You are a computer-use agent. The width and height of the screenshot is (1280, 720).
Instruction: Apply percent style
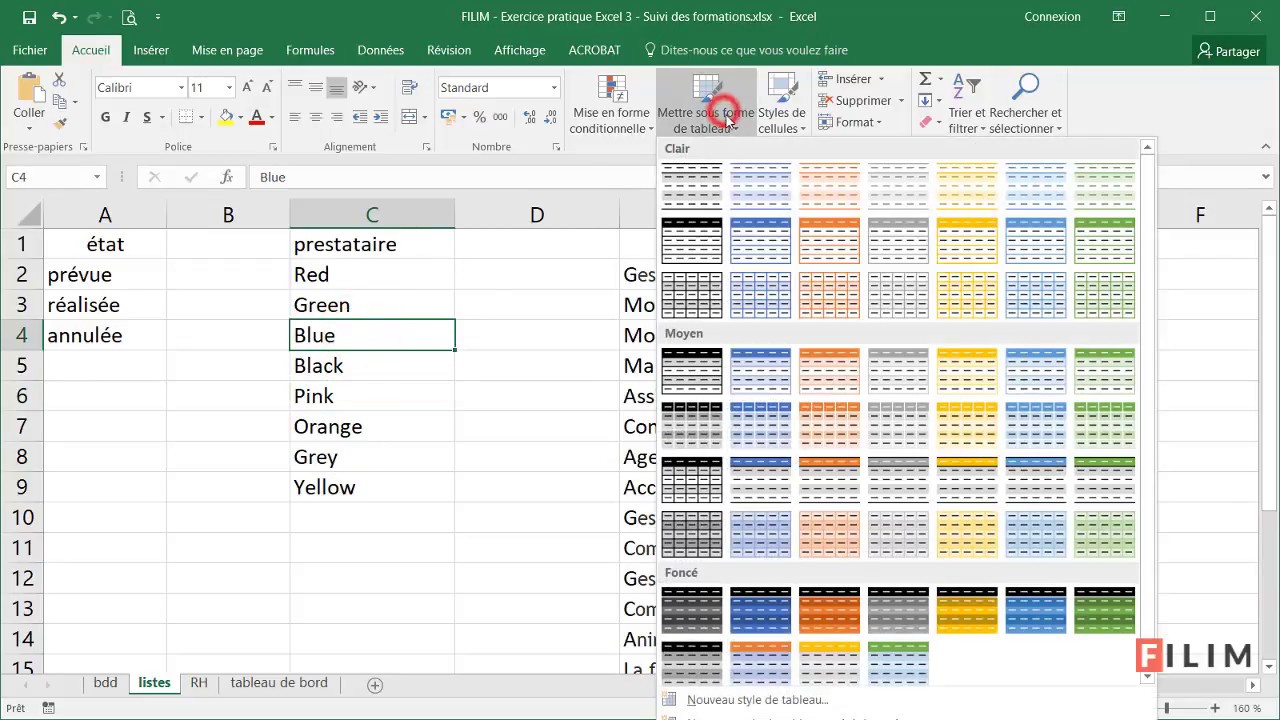[x=480, y=117]
